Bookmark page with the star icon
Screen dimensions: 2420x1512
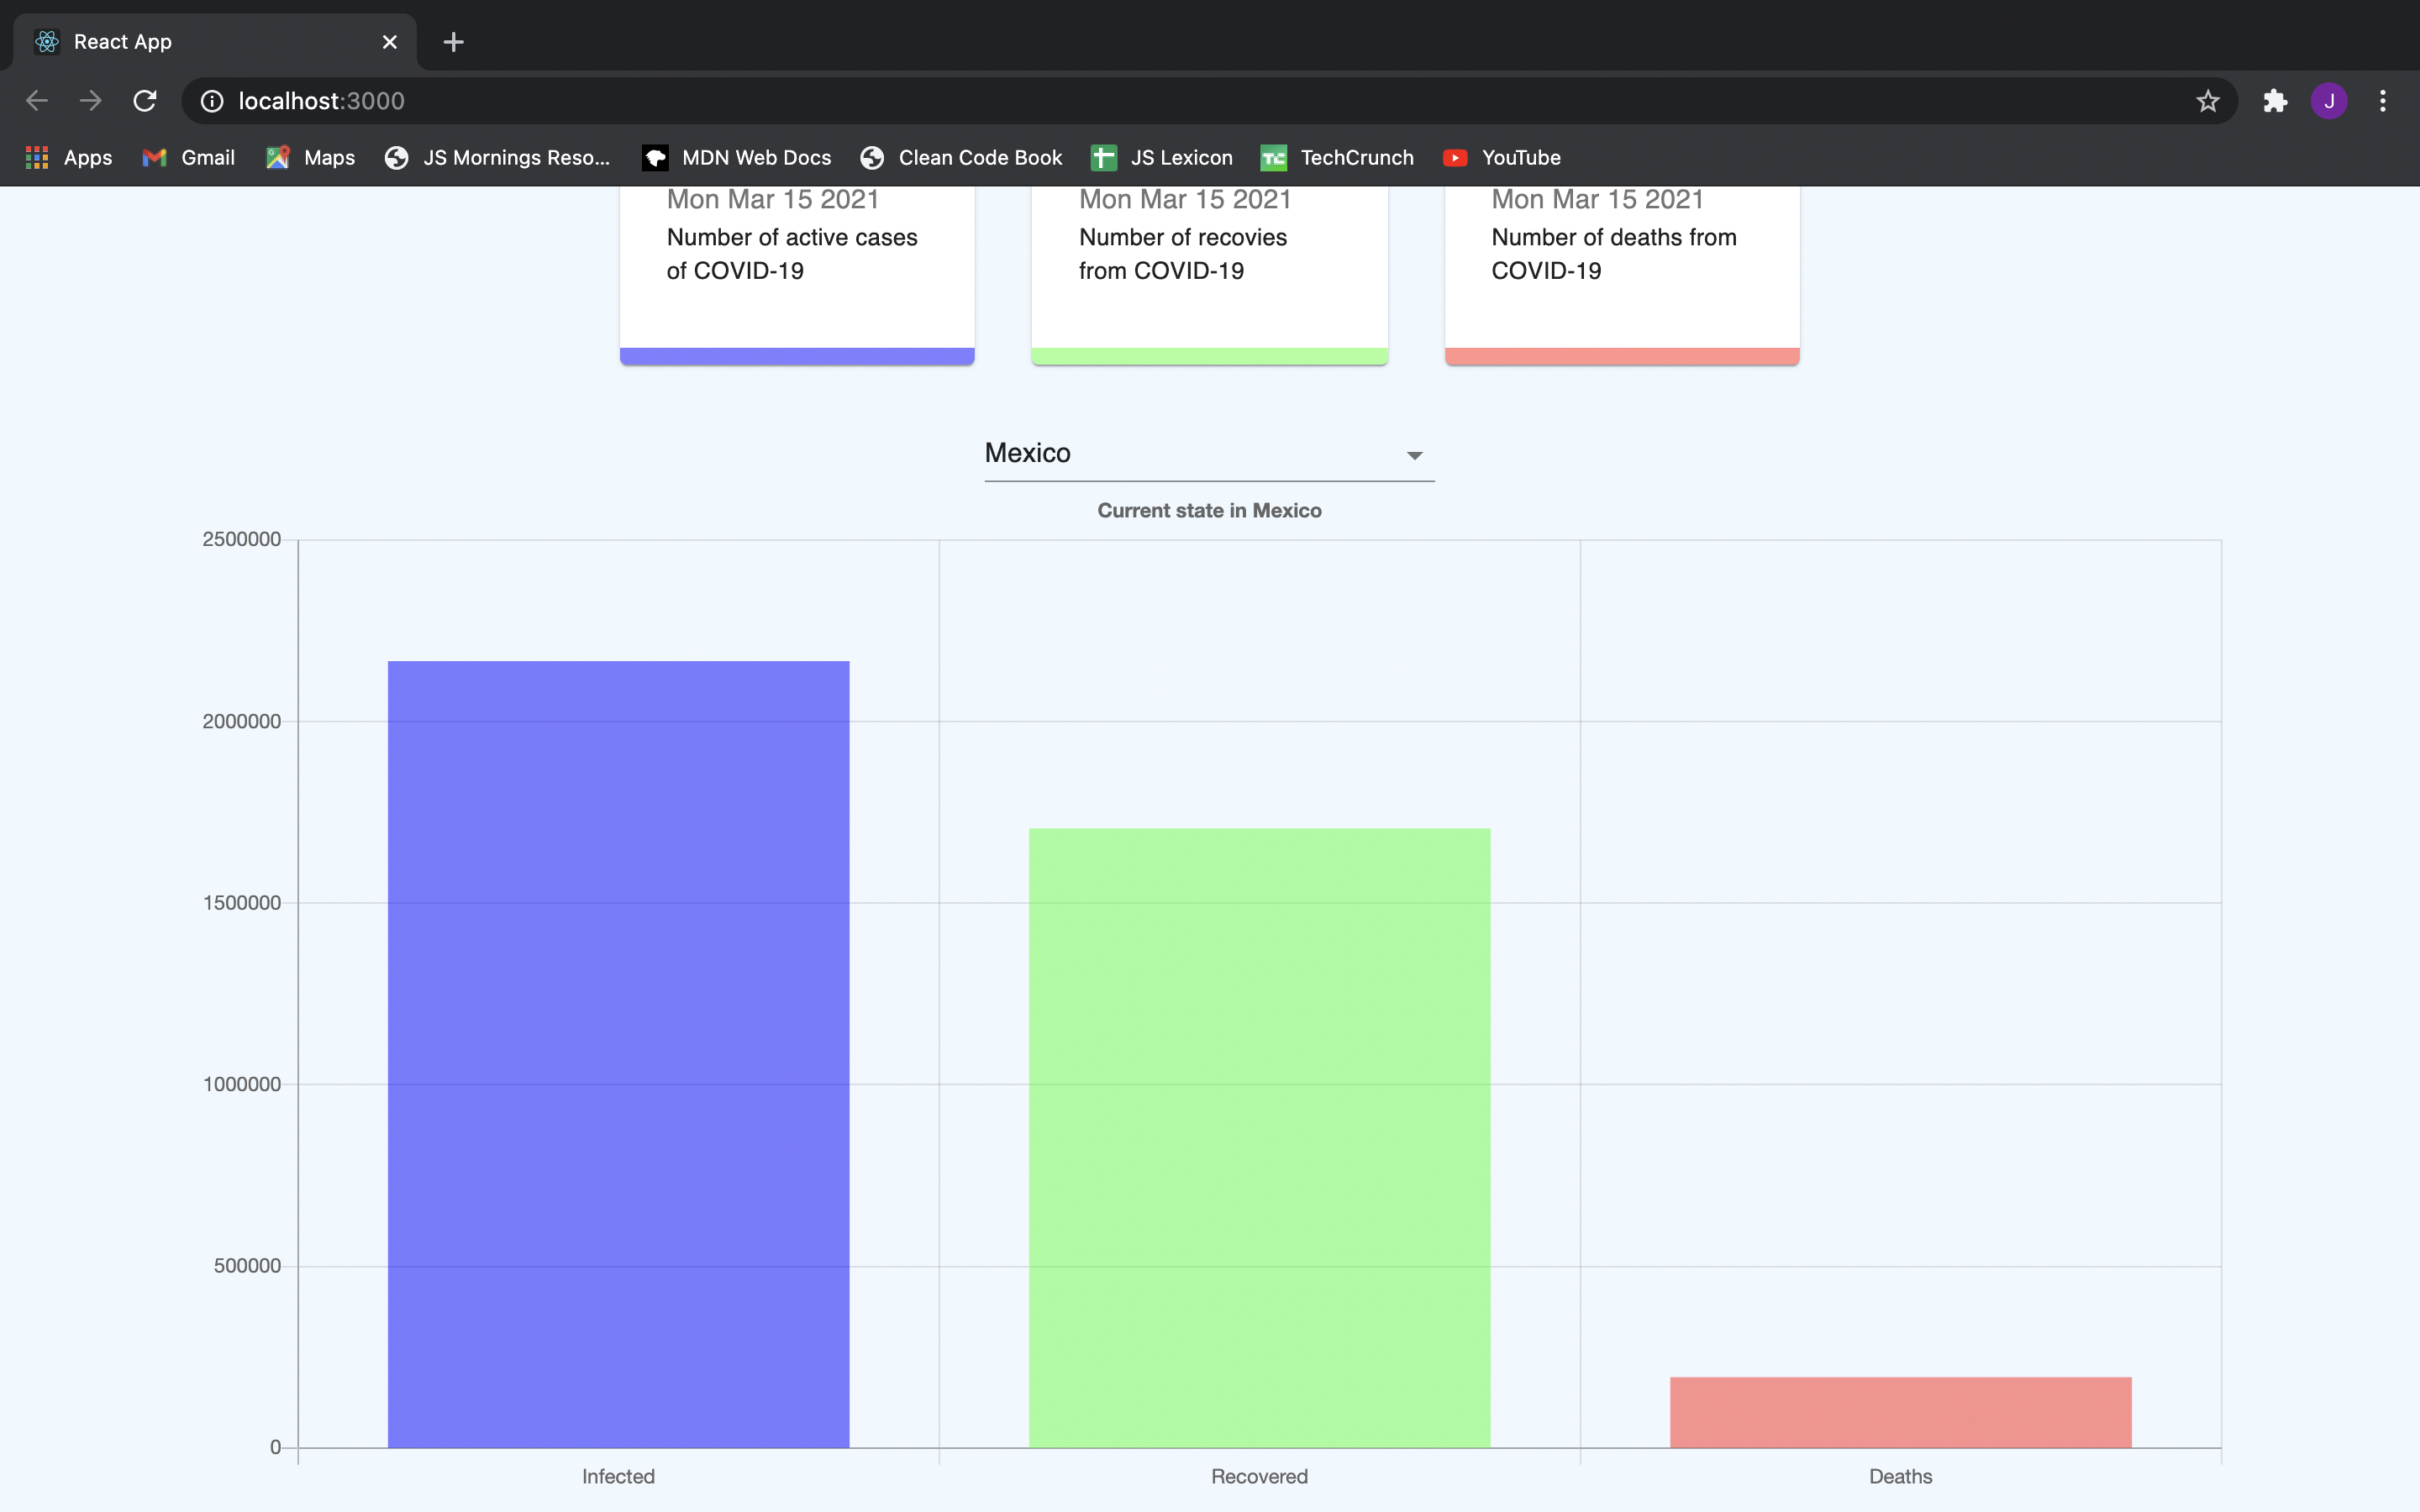click(x=2207, y=101)
